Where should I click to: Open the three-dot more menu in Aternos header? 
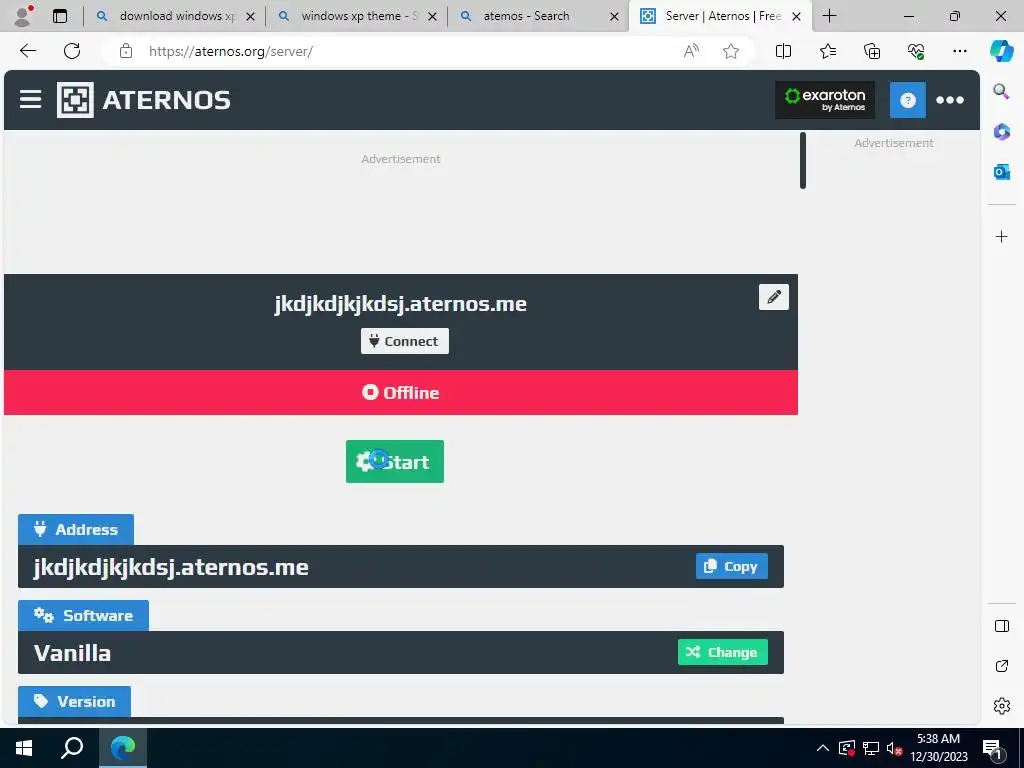[x=950, y=100]
